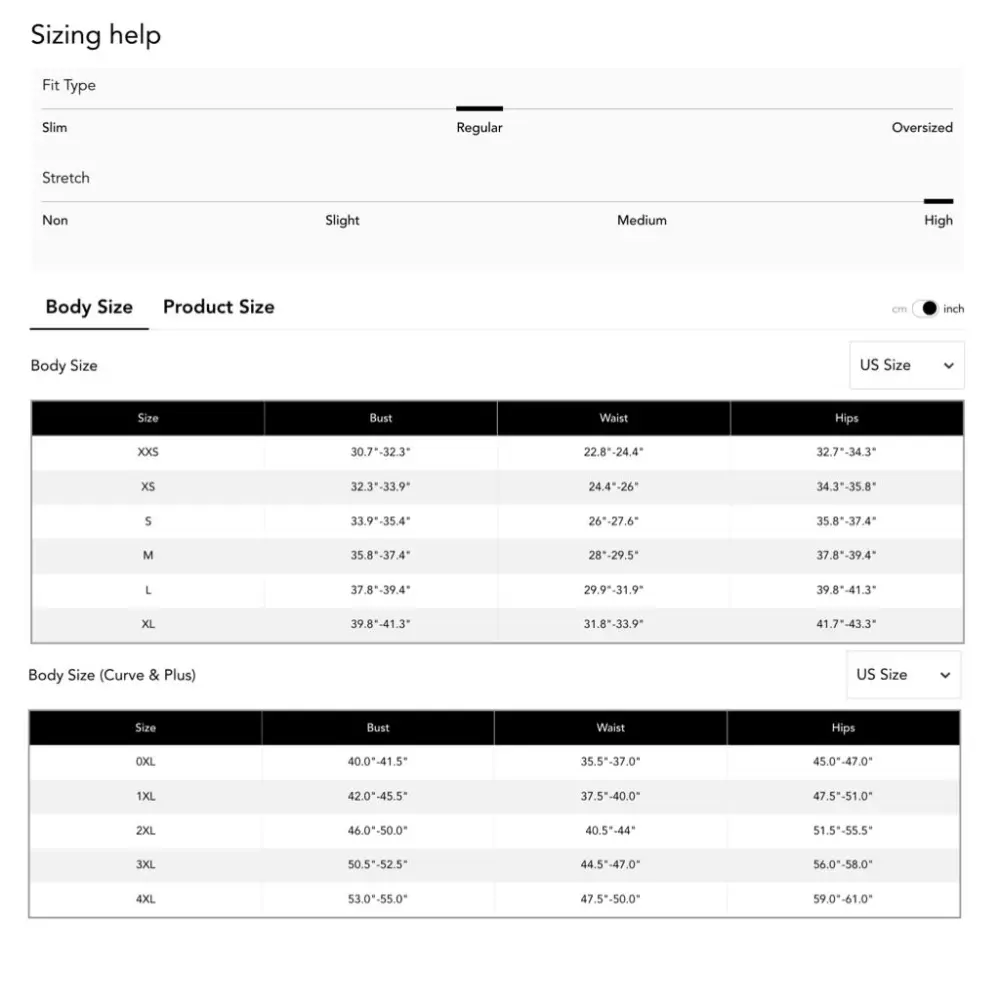Click the M size row label
Image resolution: width=1000 pixels, height=1000 pixels.
(x=148, y=555)
